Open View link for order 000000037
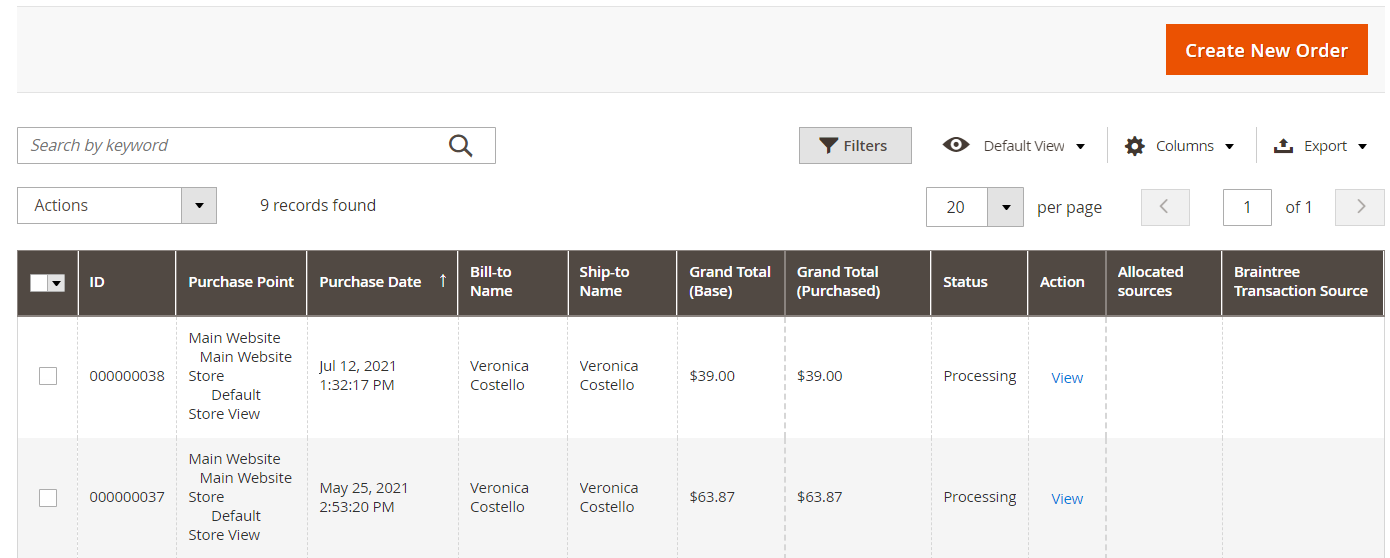 [1067, 498]
